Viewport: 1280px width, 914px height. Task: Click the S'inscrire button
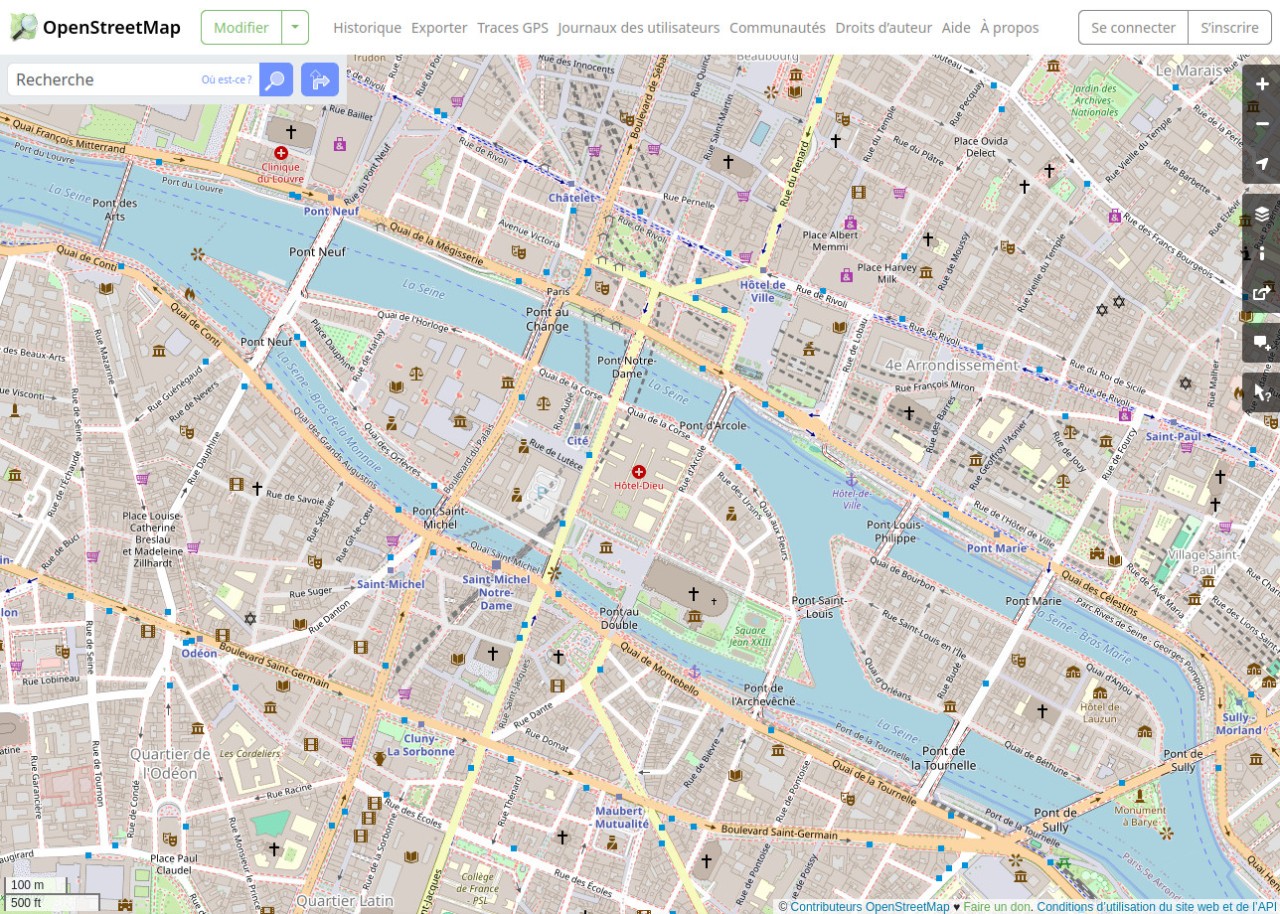pos(1229,27)
